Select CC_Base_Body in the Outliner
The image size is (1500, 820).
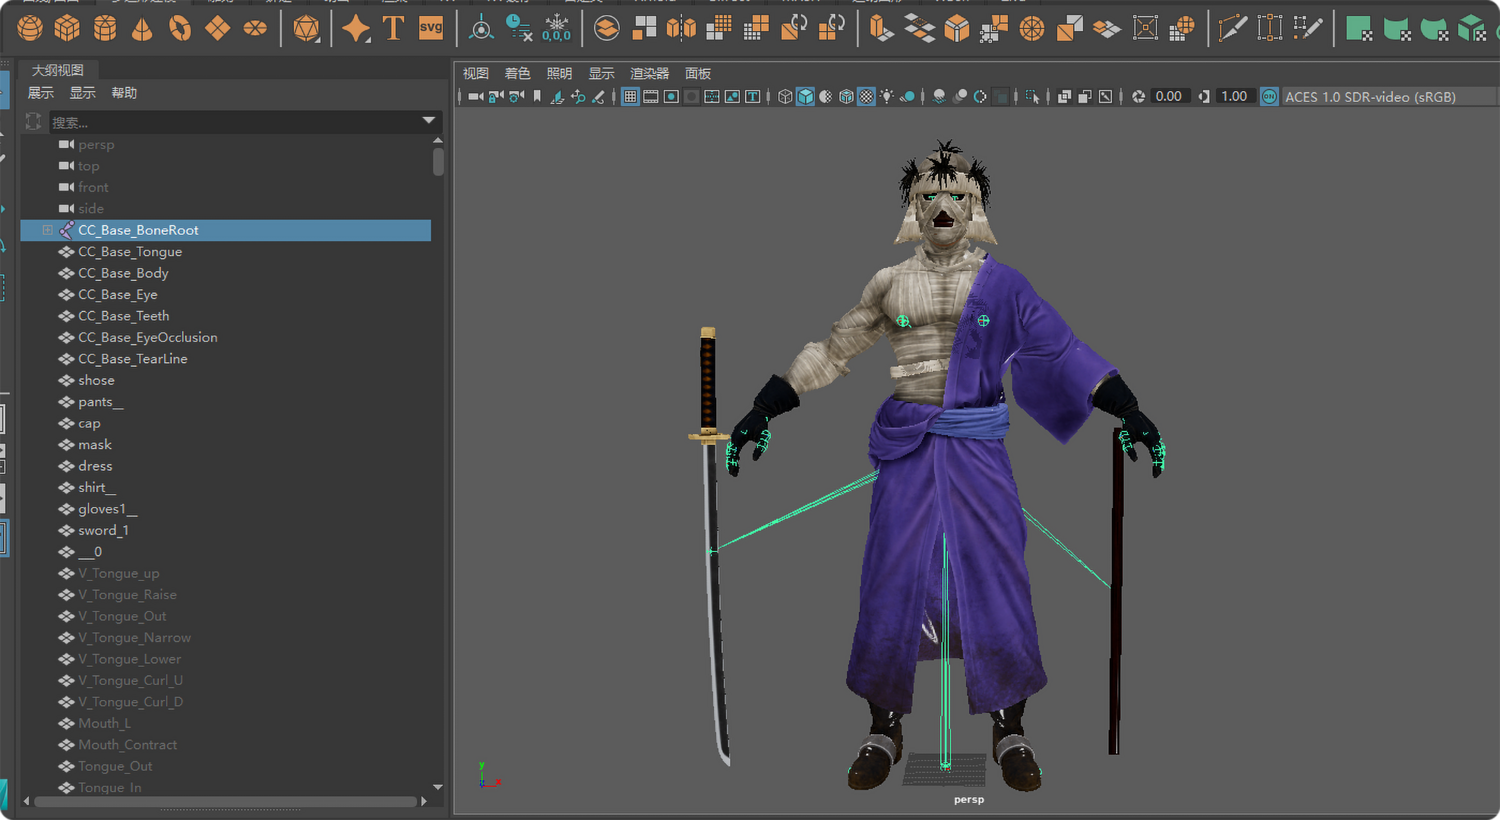[123, 273]
